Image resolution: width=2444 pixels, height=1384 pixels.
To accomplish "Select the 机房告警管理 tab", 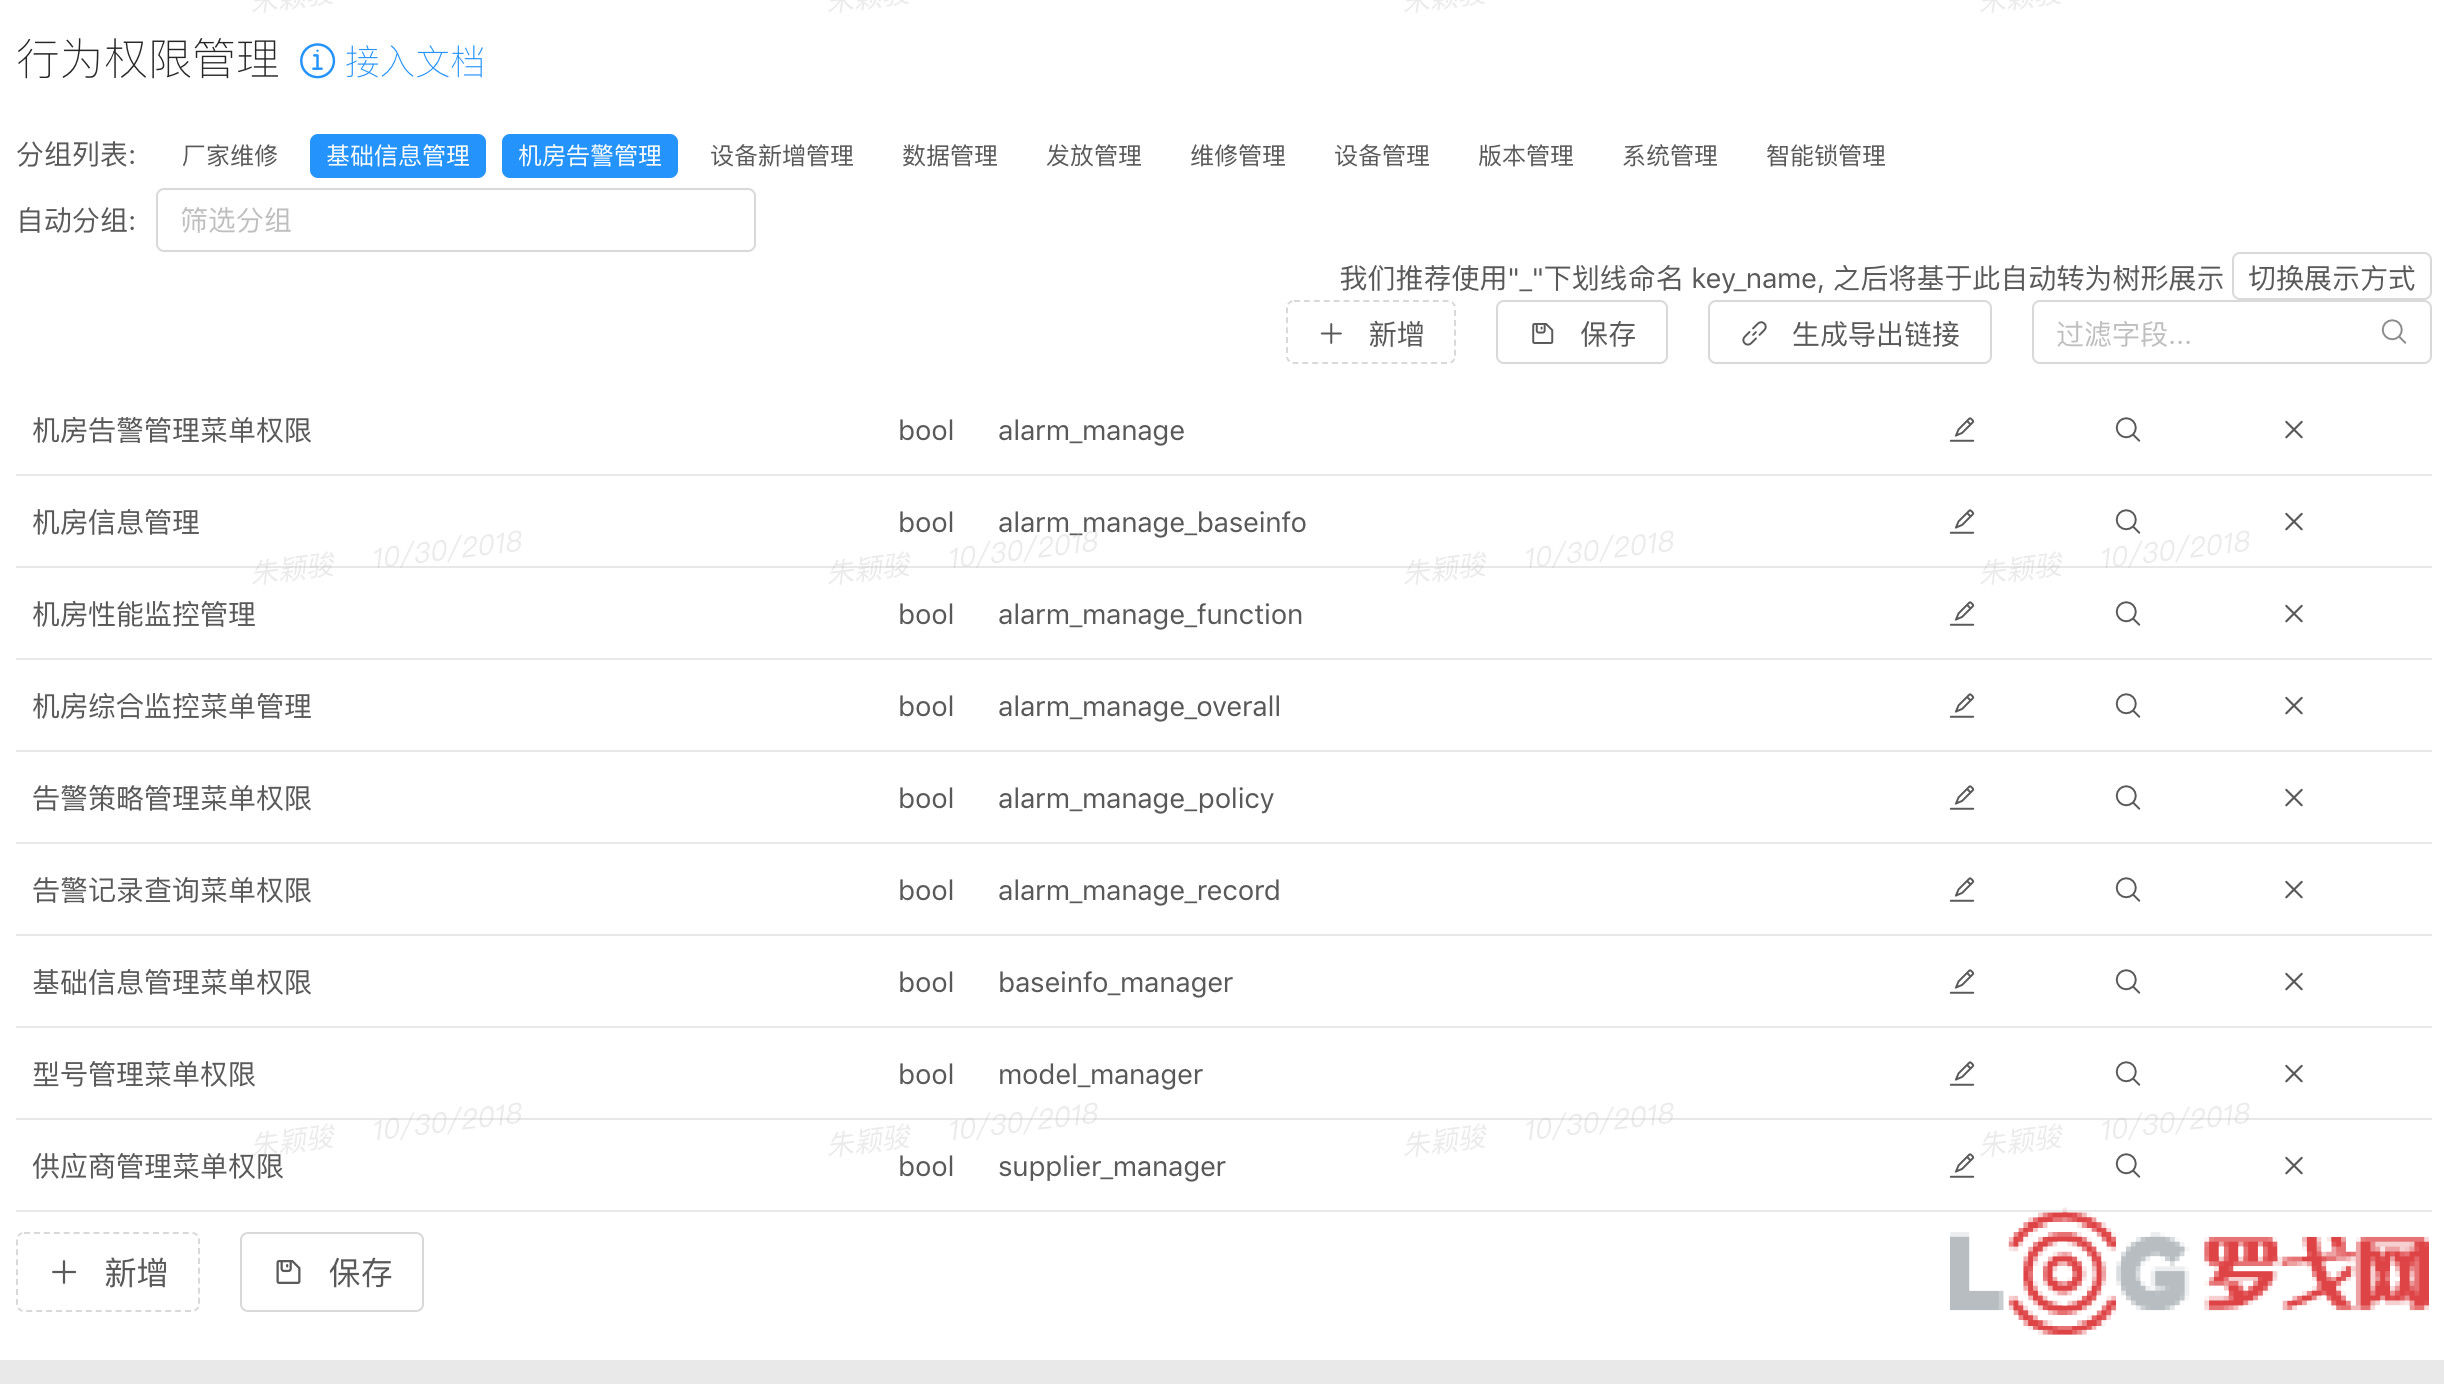I will pyautogui.click(x=589, y=154).
